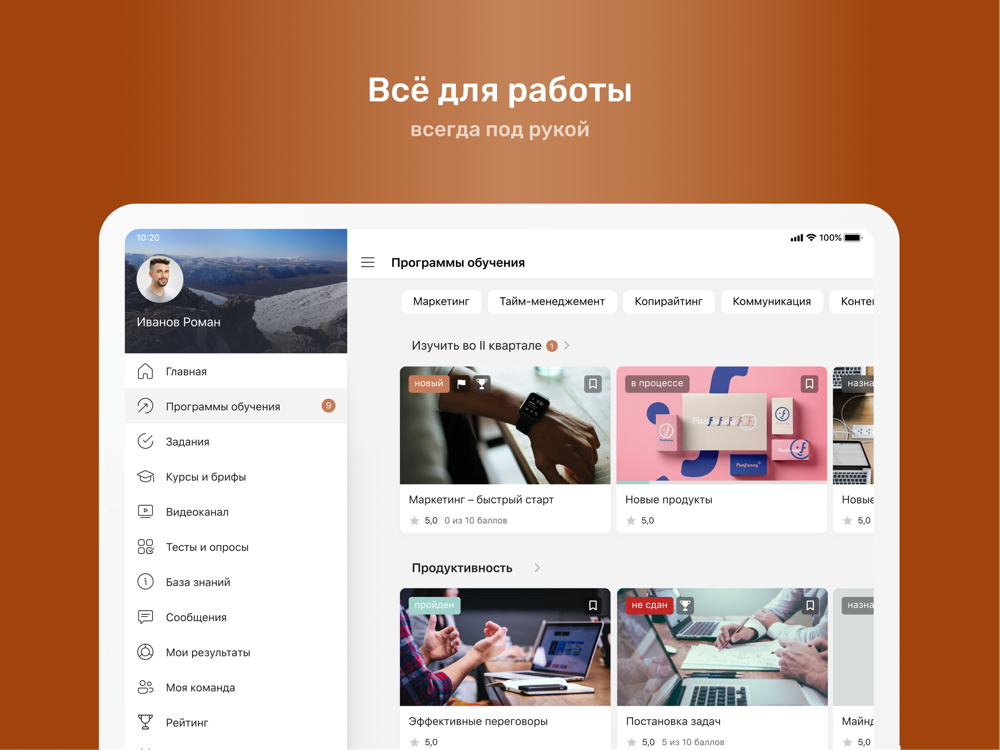Open Задания in the sidebar
1000x750 pixels.
coord(236,441)
